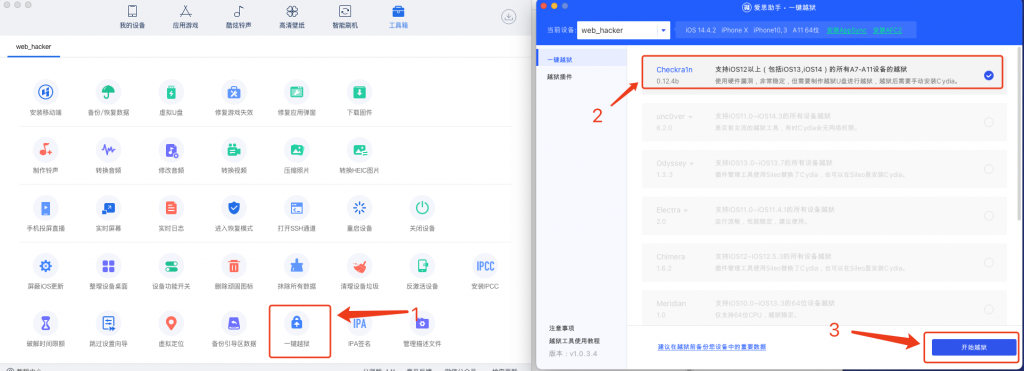The height and width of the screenshot is (371, 1024).
Task: Open the 手机投屏直播 screen casting icon
Action: pos(46,208)
